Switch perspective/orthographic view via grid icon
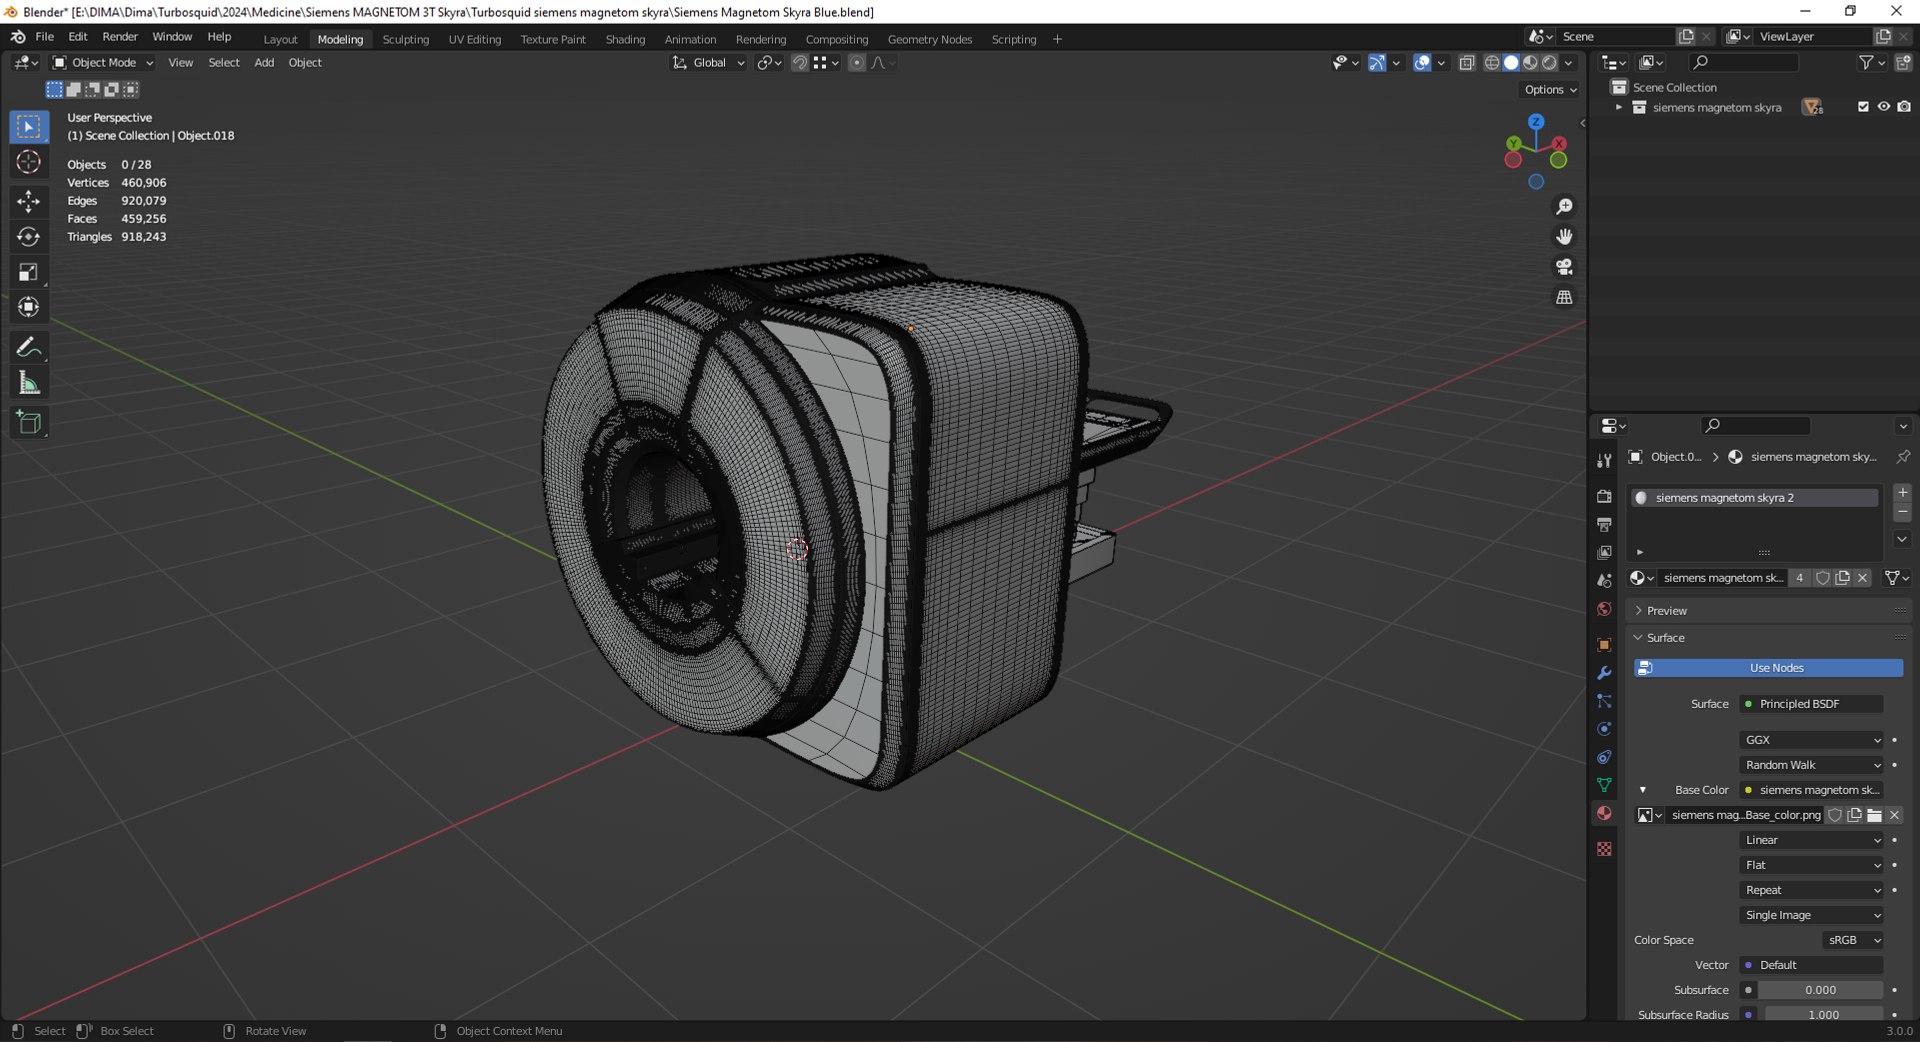This screenshot has height=1042, width=1920. tap(1564, 297)
